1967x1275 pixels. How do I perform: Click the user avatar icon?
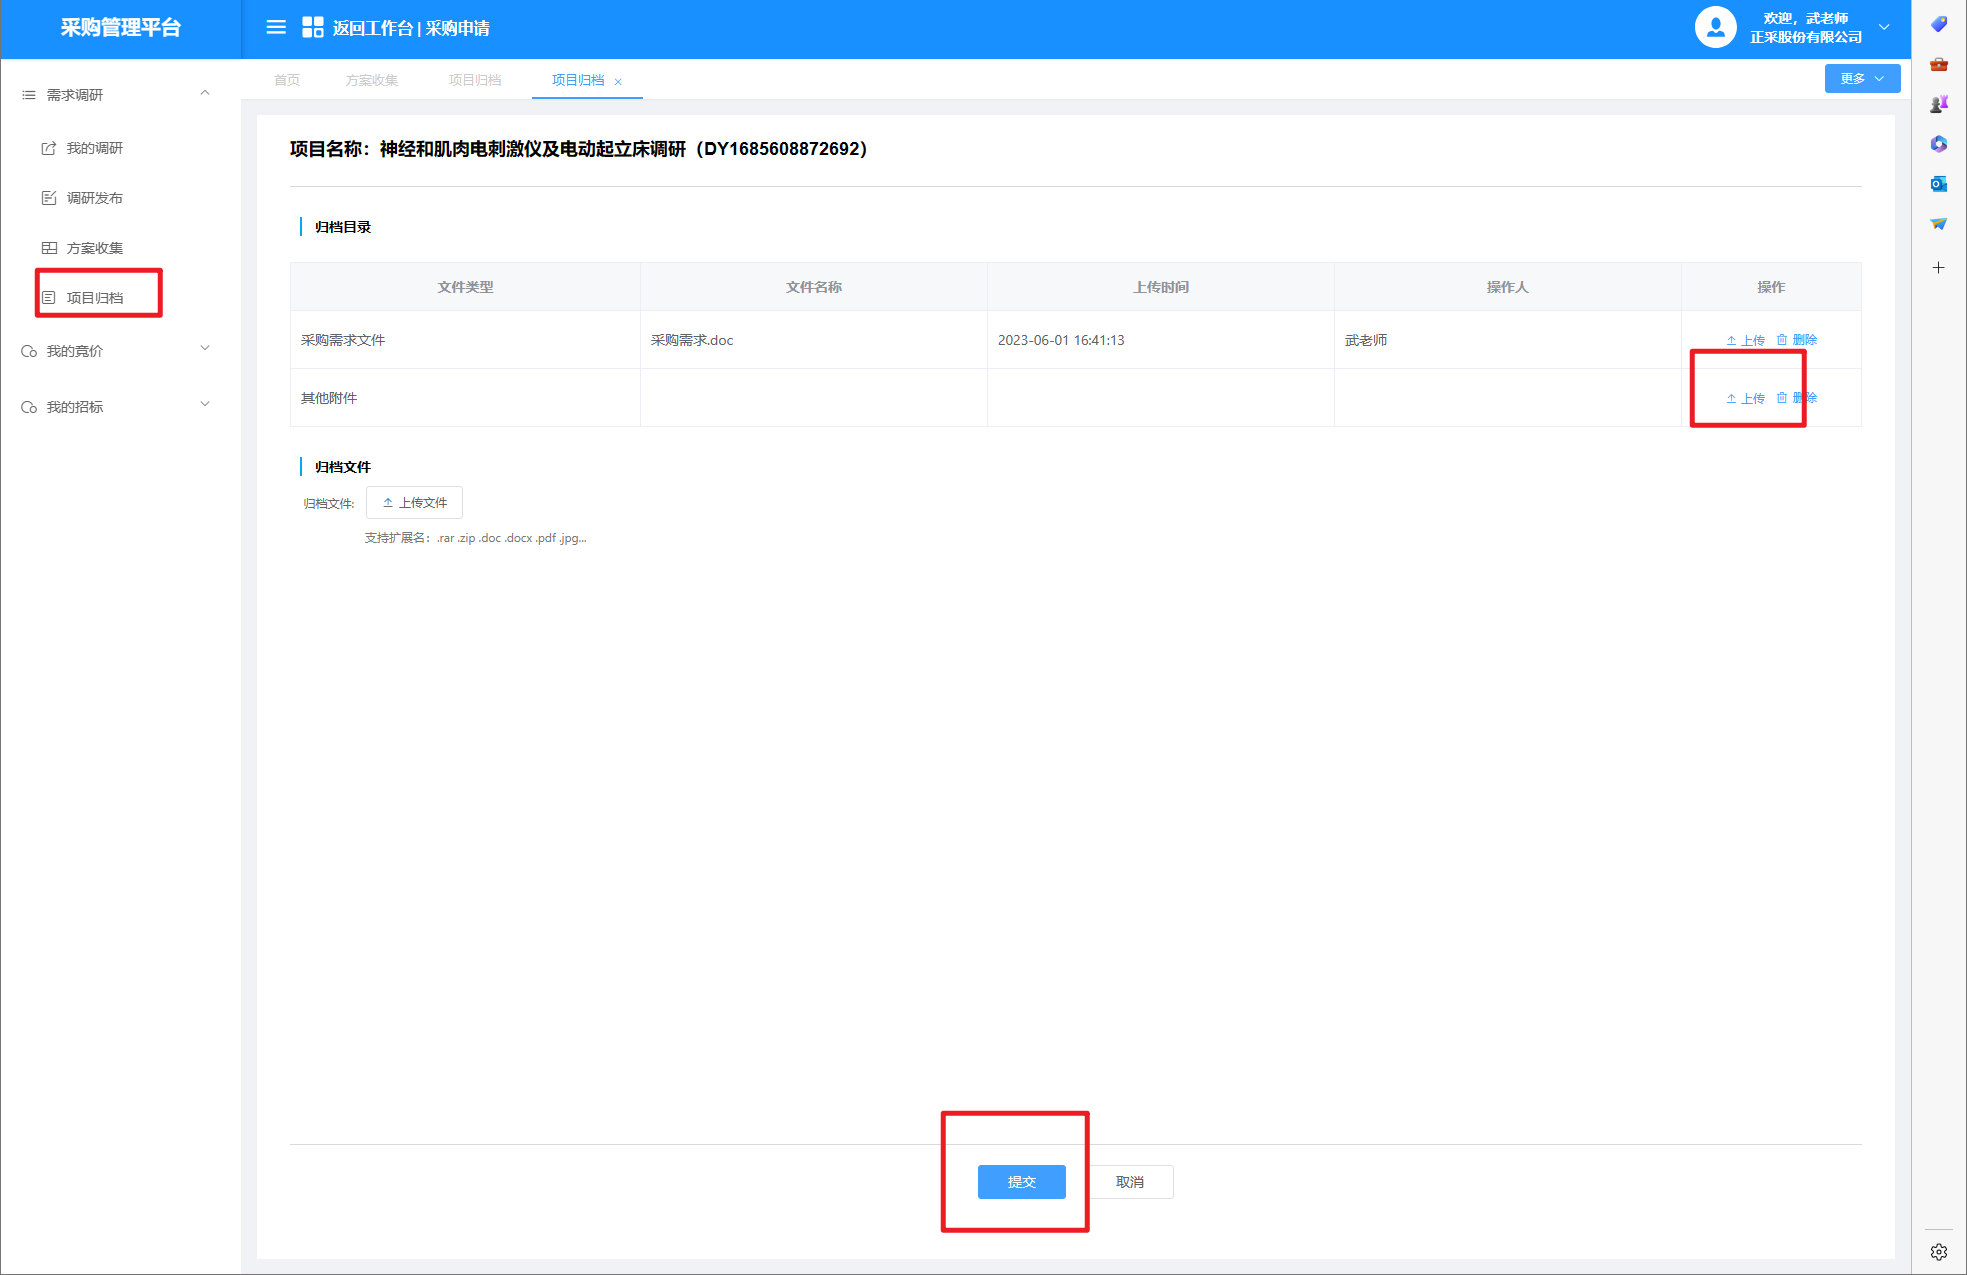[1715, 28]
